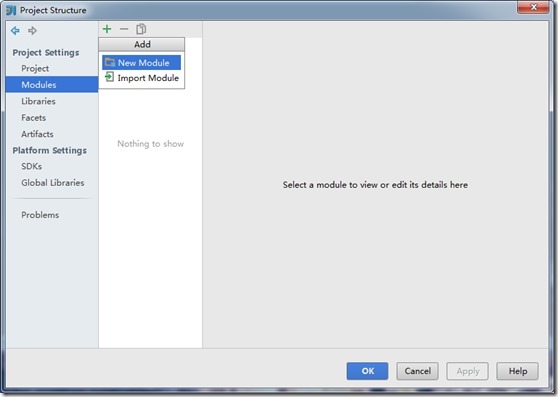Image resolution: width=558 pixels, height=397 pixels.
Task: Open the Facets section
Action: coord(33,118)
